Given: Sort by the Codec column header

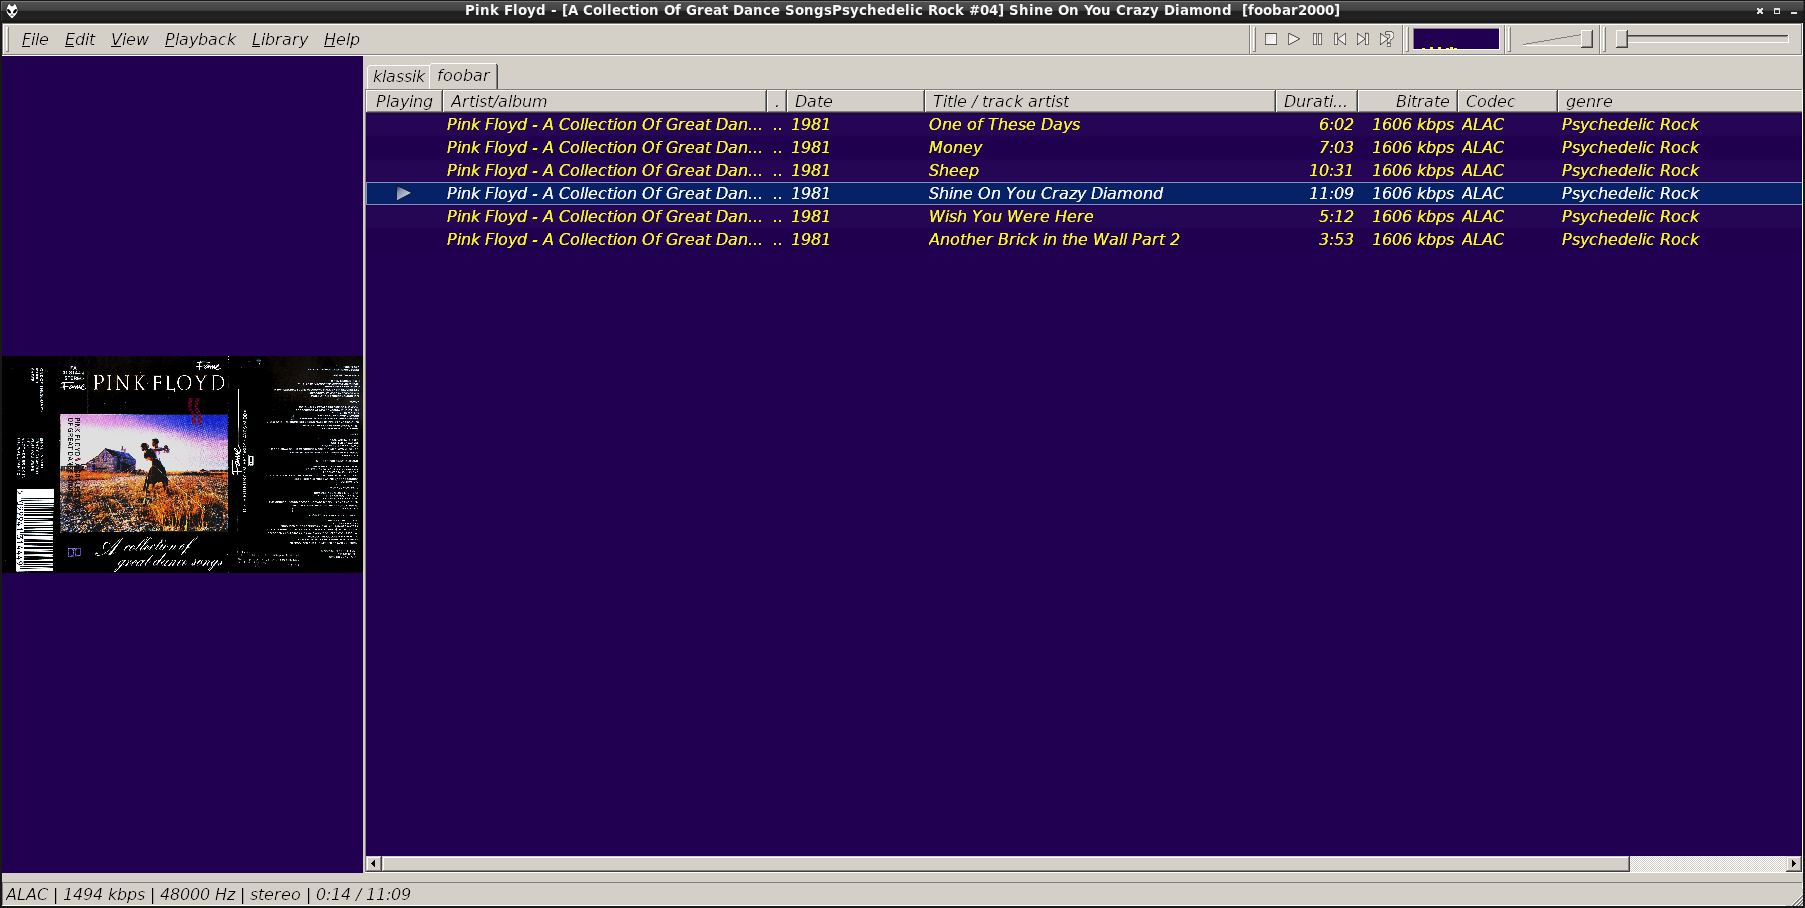Looking at the screenshot, I should pos(1507,101).
